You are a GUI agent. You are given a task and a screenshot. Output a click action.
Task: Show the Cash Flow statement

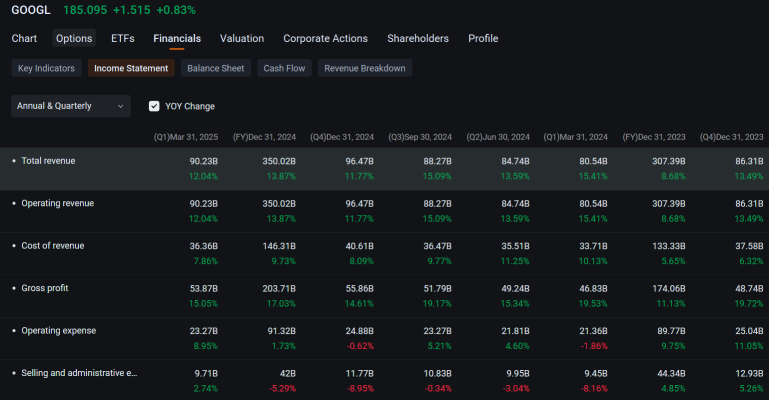(x=284, y=68)
